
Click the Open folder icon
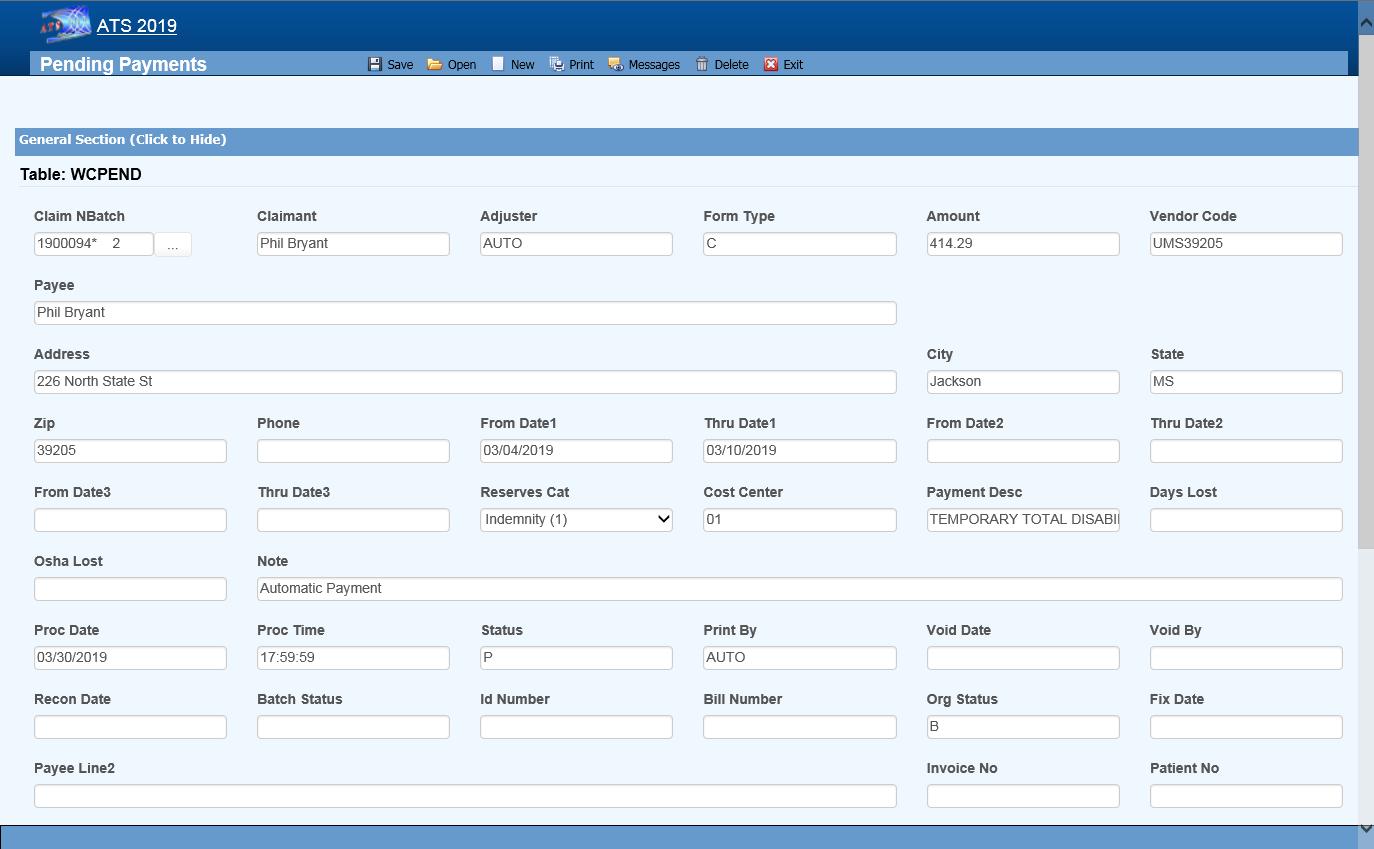(435, 64)
